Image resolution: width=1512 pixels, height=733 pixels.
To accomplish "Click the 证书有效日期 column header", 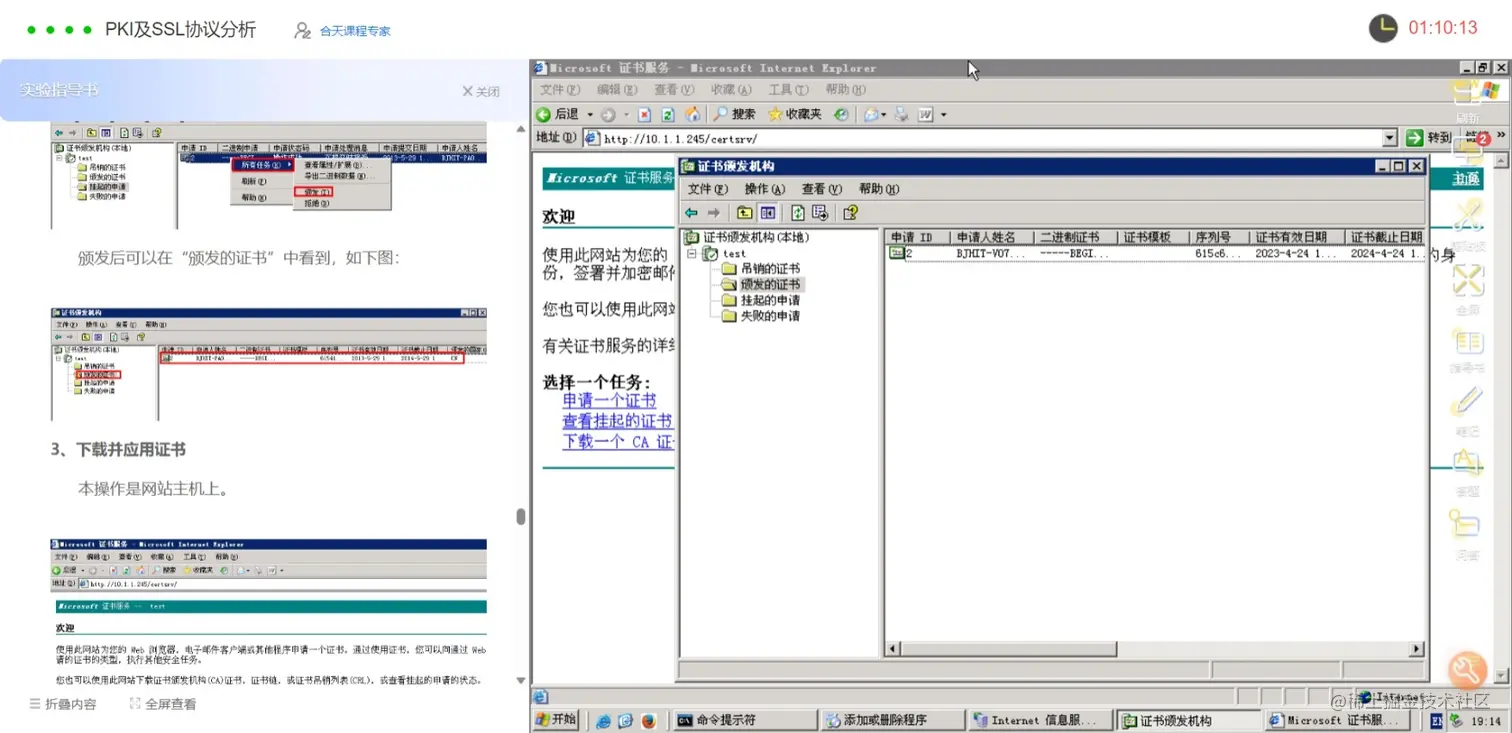I will [1295, 237].
